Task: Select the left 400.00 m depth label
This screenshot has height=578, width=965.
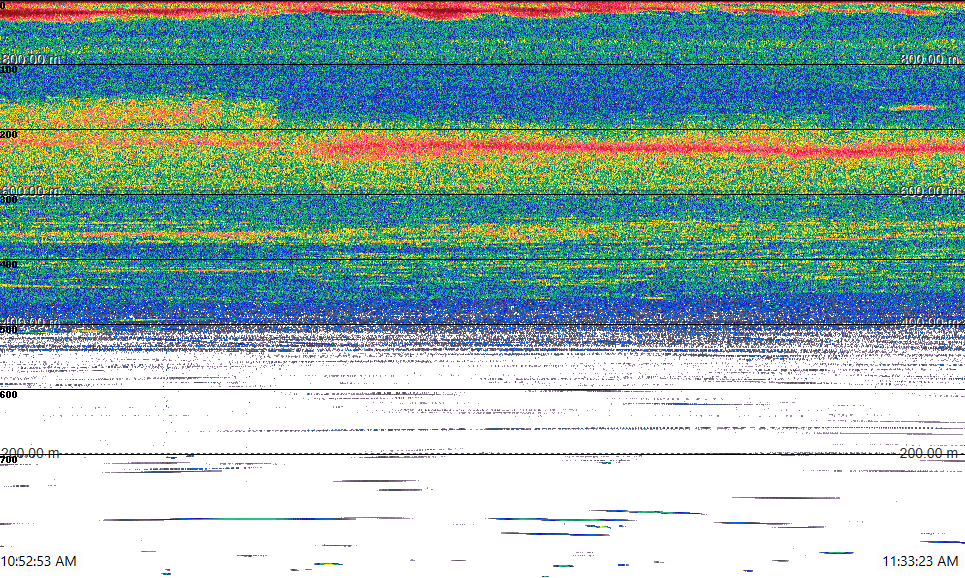Action: [31, 322]
